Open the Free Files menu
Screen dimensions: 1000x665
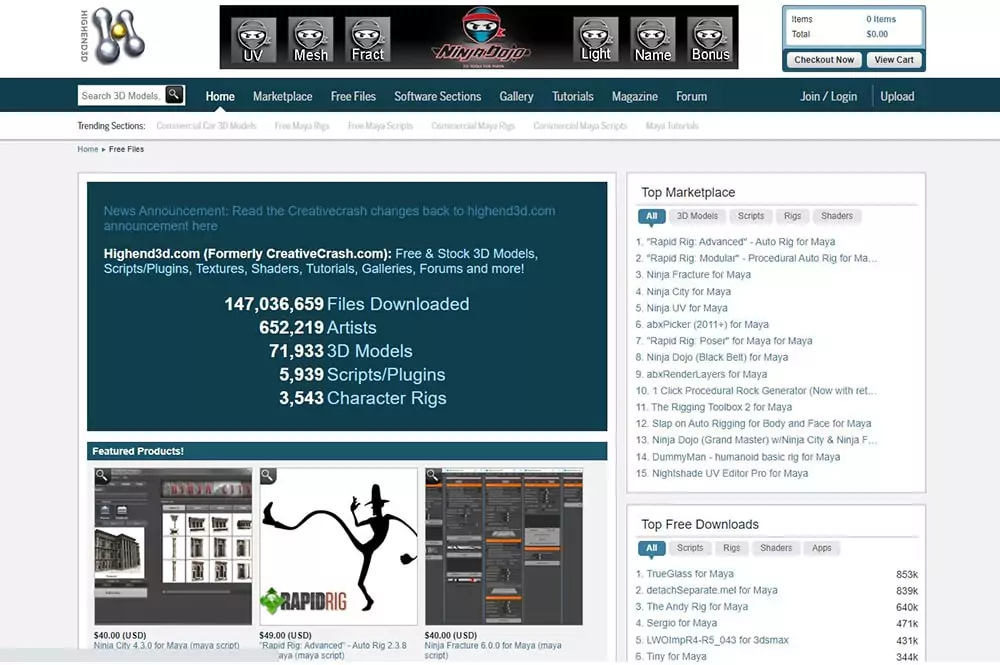(353, 96)
